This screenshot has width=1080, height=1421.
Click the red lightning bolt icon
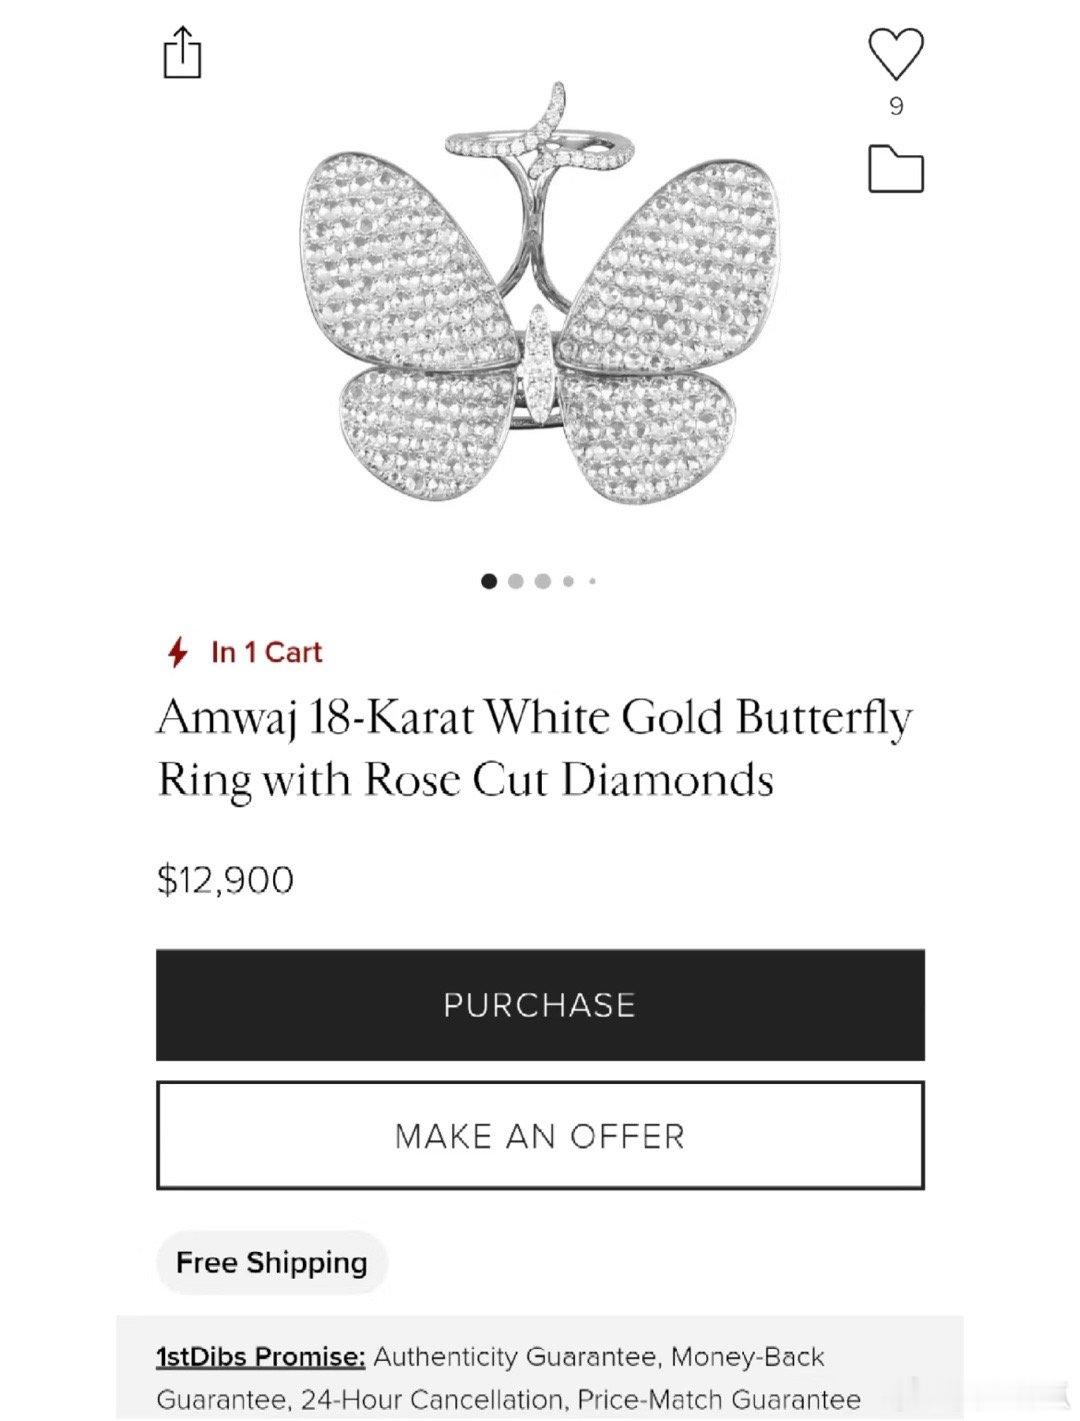pyautogui.click(x=178, y=653)
